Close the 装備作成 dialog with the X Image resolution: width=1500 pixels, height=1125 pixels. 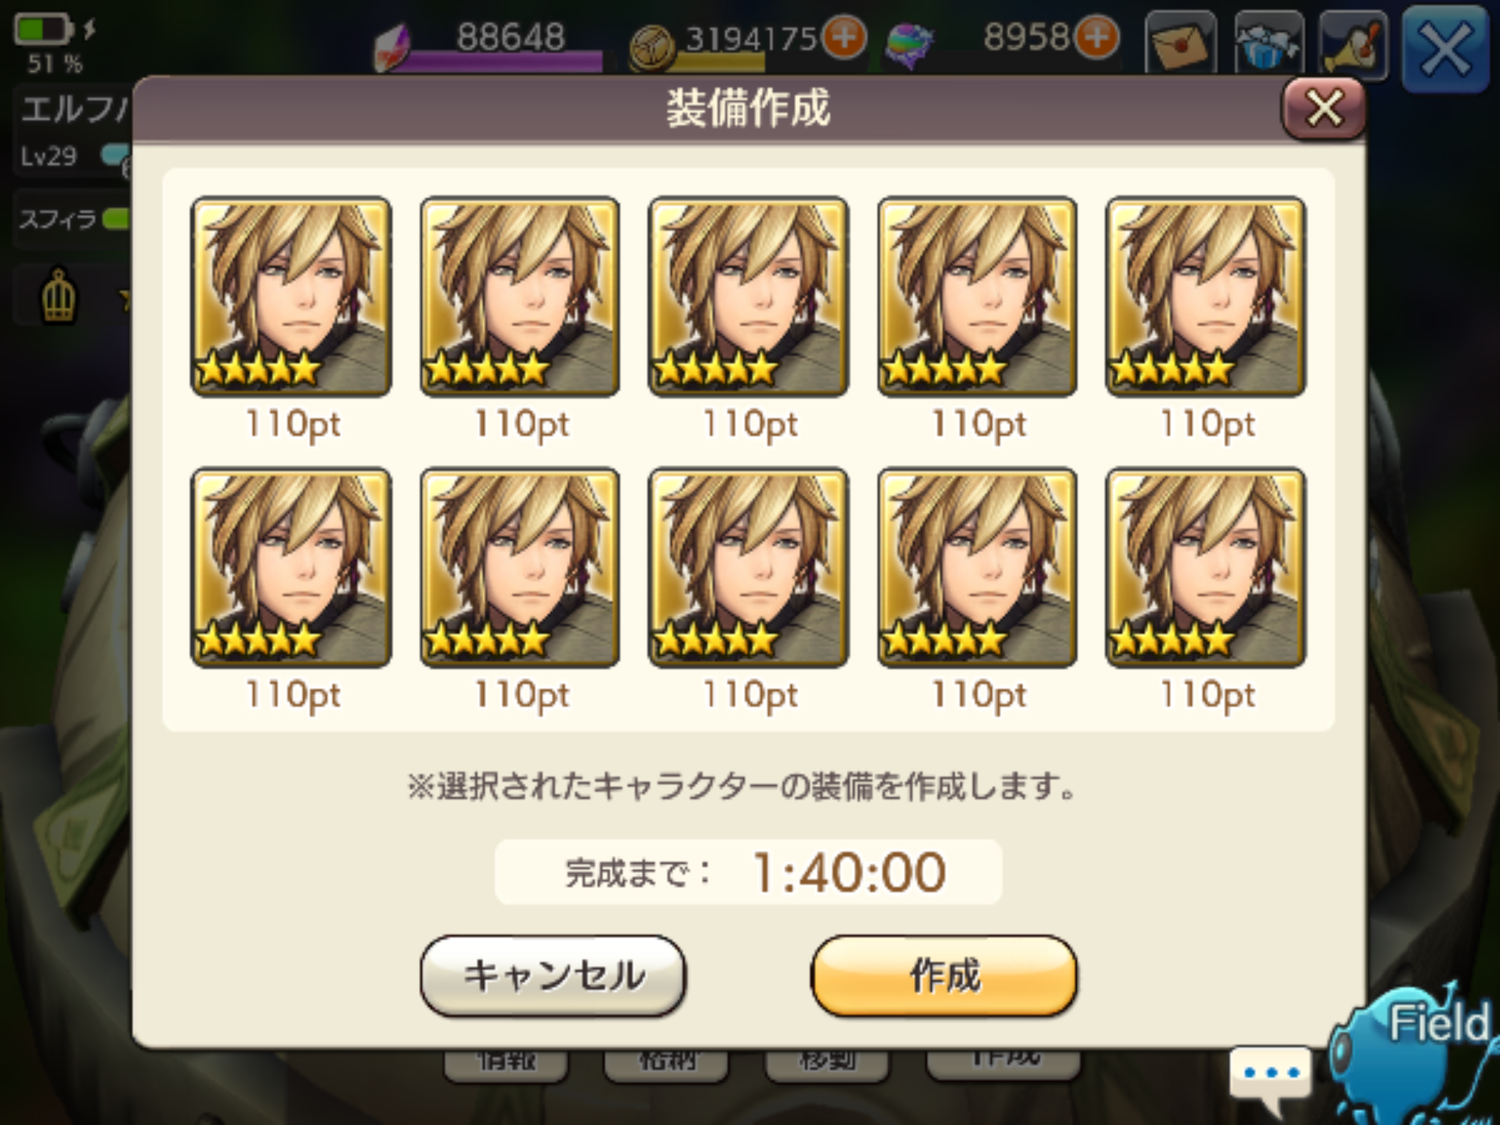(x=1324, y=108)
